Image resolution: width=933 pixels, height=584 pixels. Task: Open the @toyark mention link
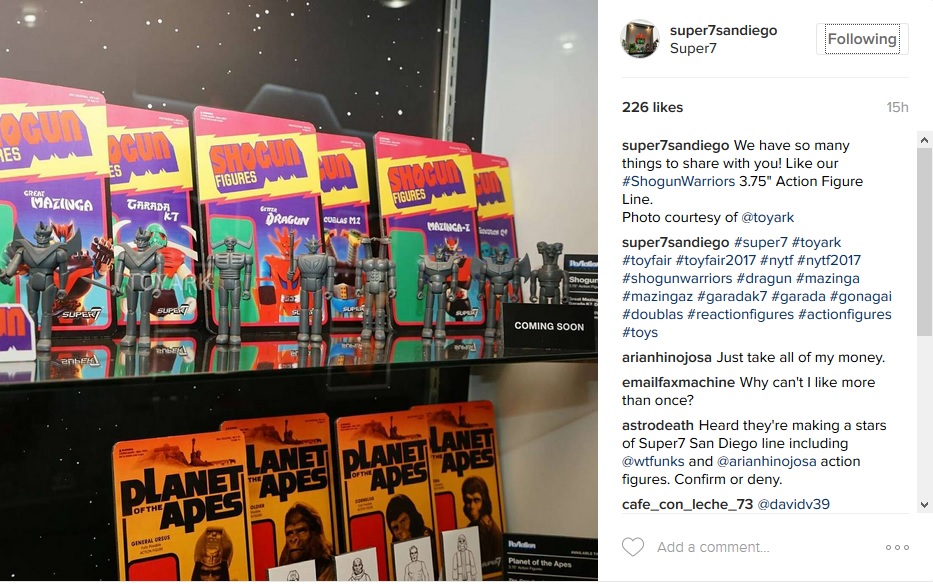(x=768, y=217)
